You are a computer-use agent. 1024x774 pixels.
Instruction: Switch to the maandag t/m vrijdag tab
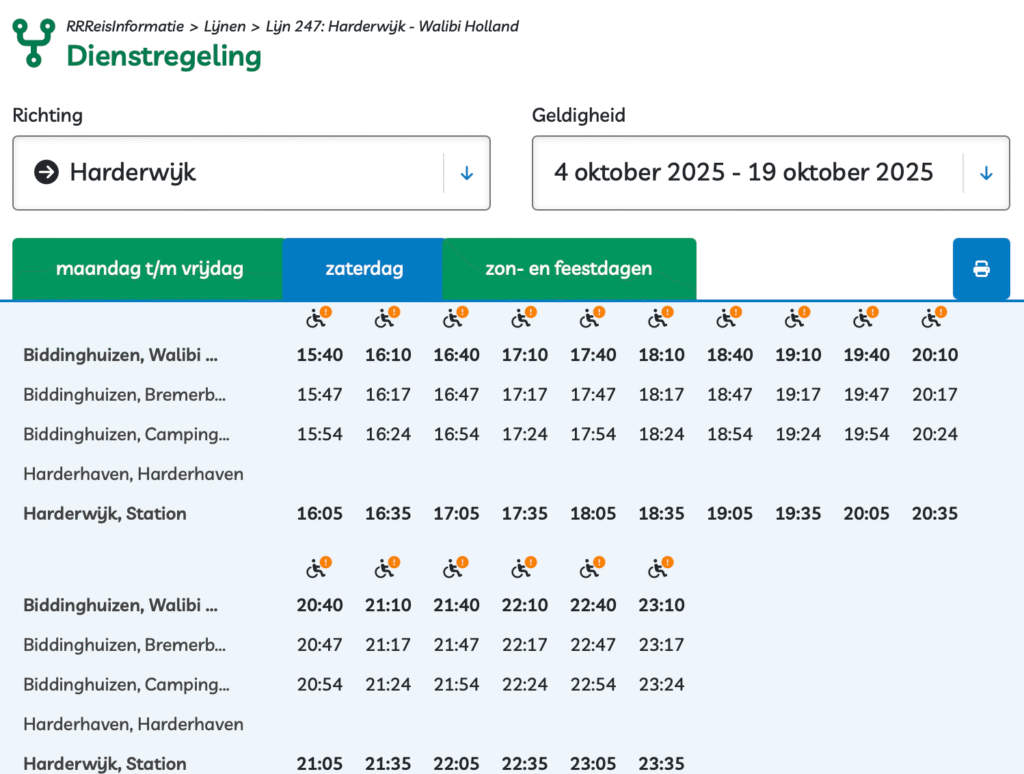pyautogui.click(x=149, y=269)
